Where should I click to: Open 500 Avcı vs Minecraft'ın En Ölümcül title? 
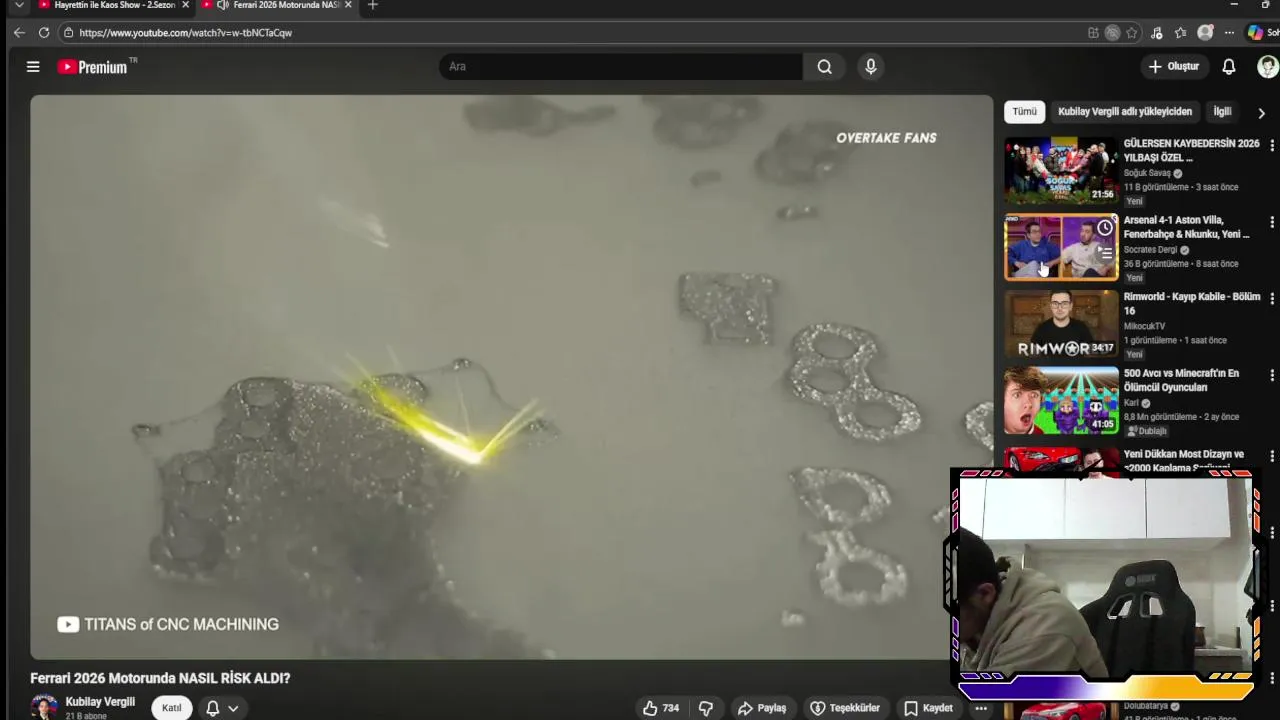(1181, 380)
